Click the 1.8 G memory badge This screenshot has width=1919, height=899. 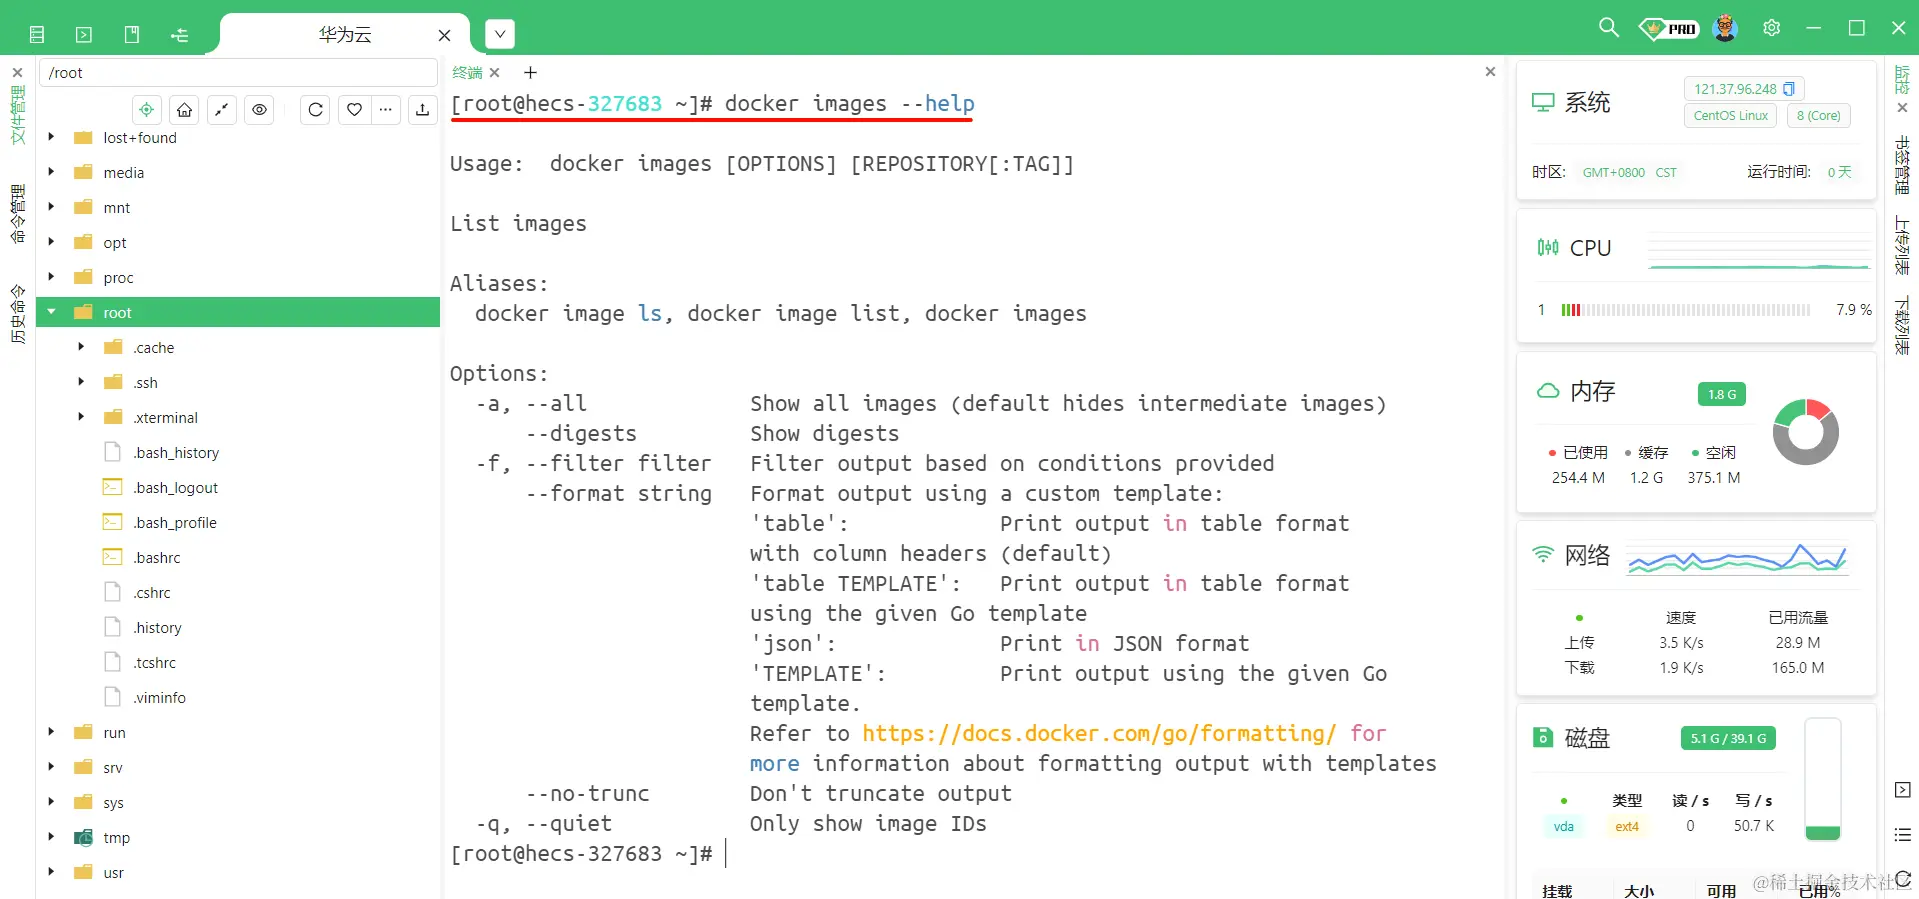pos(1722,394)
